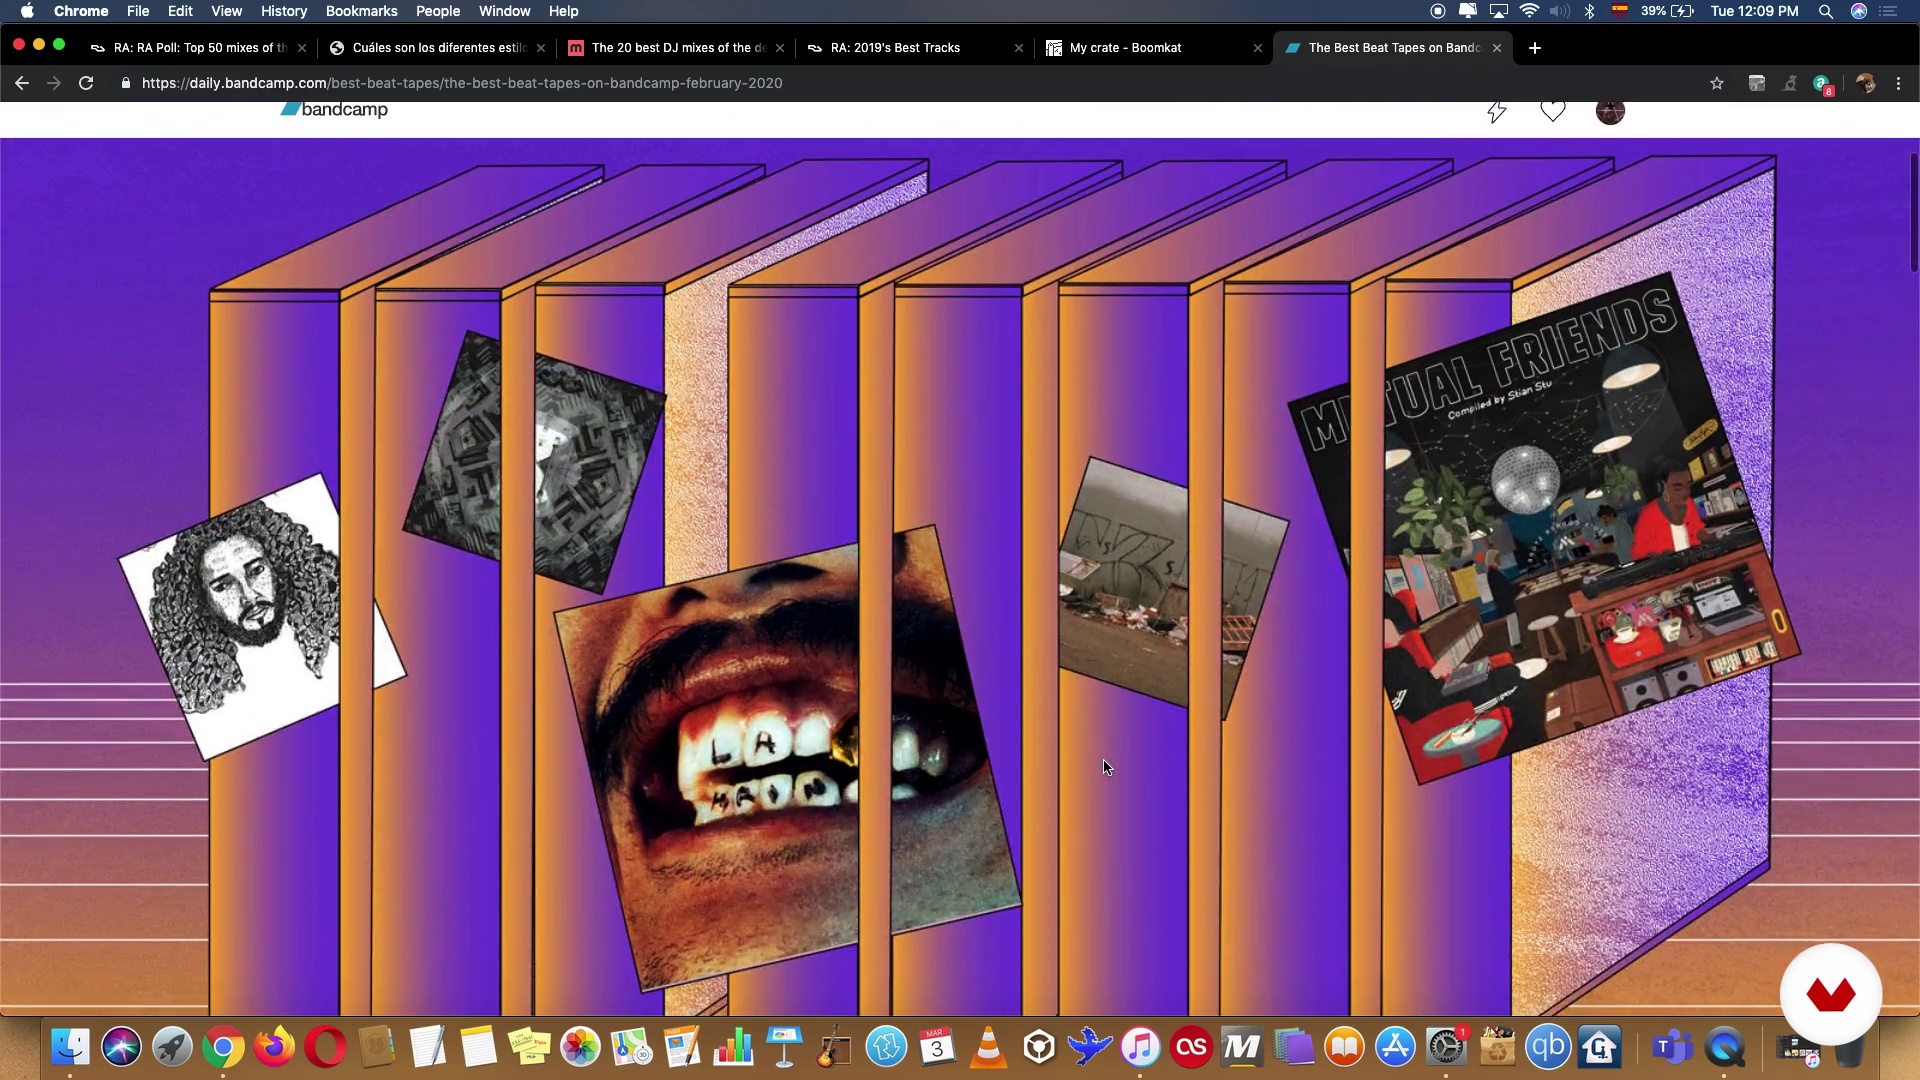Image resolution: width=1920 pixels, height=1080 pixels.
Task: Open a new tab with the plus button
Action: pyautogui.click(x=1535, y=48)
